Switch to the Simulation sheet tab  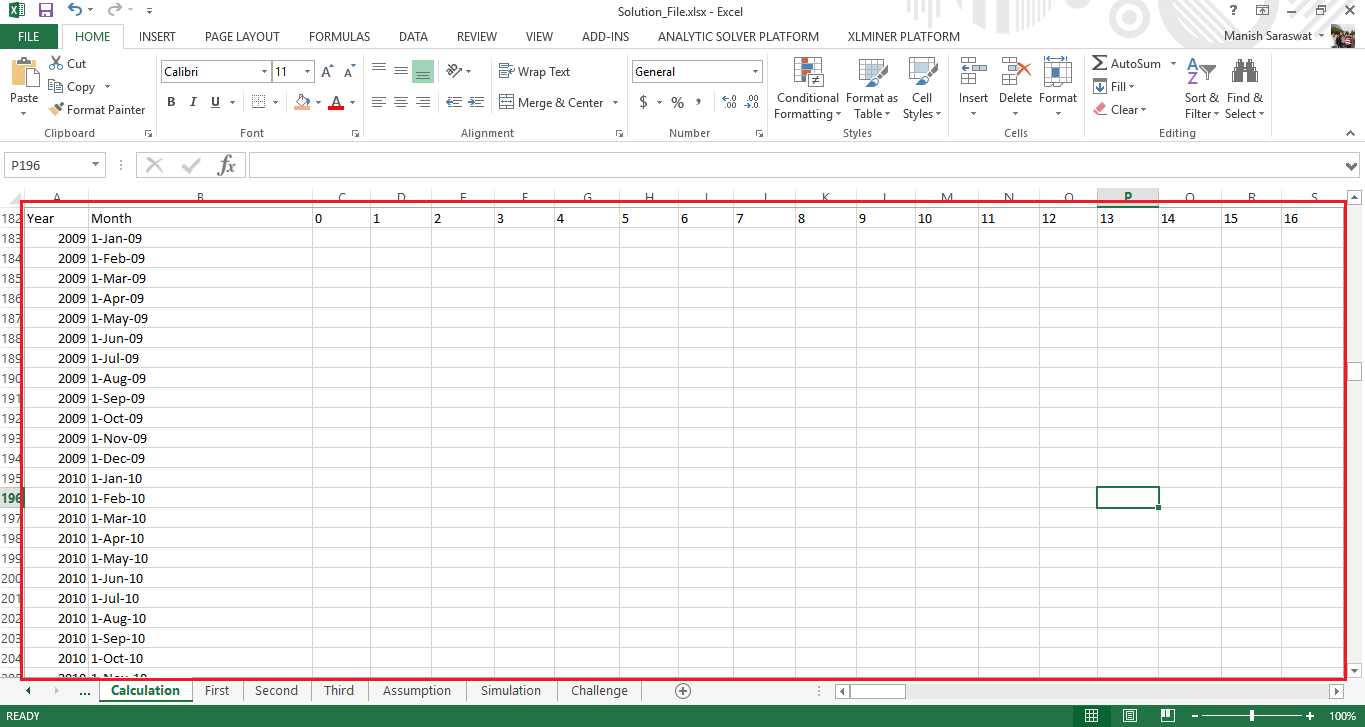(510, 691)
